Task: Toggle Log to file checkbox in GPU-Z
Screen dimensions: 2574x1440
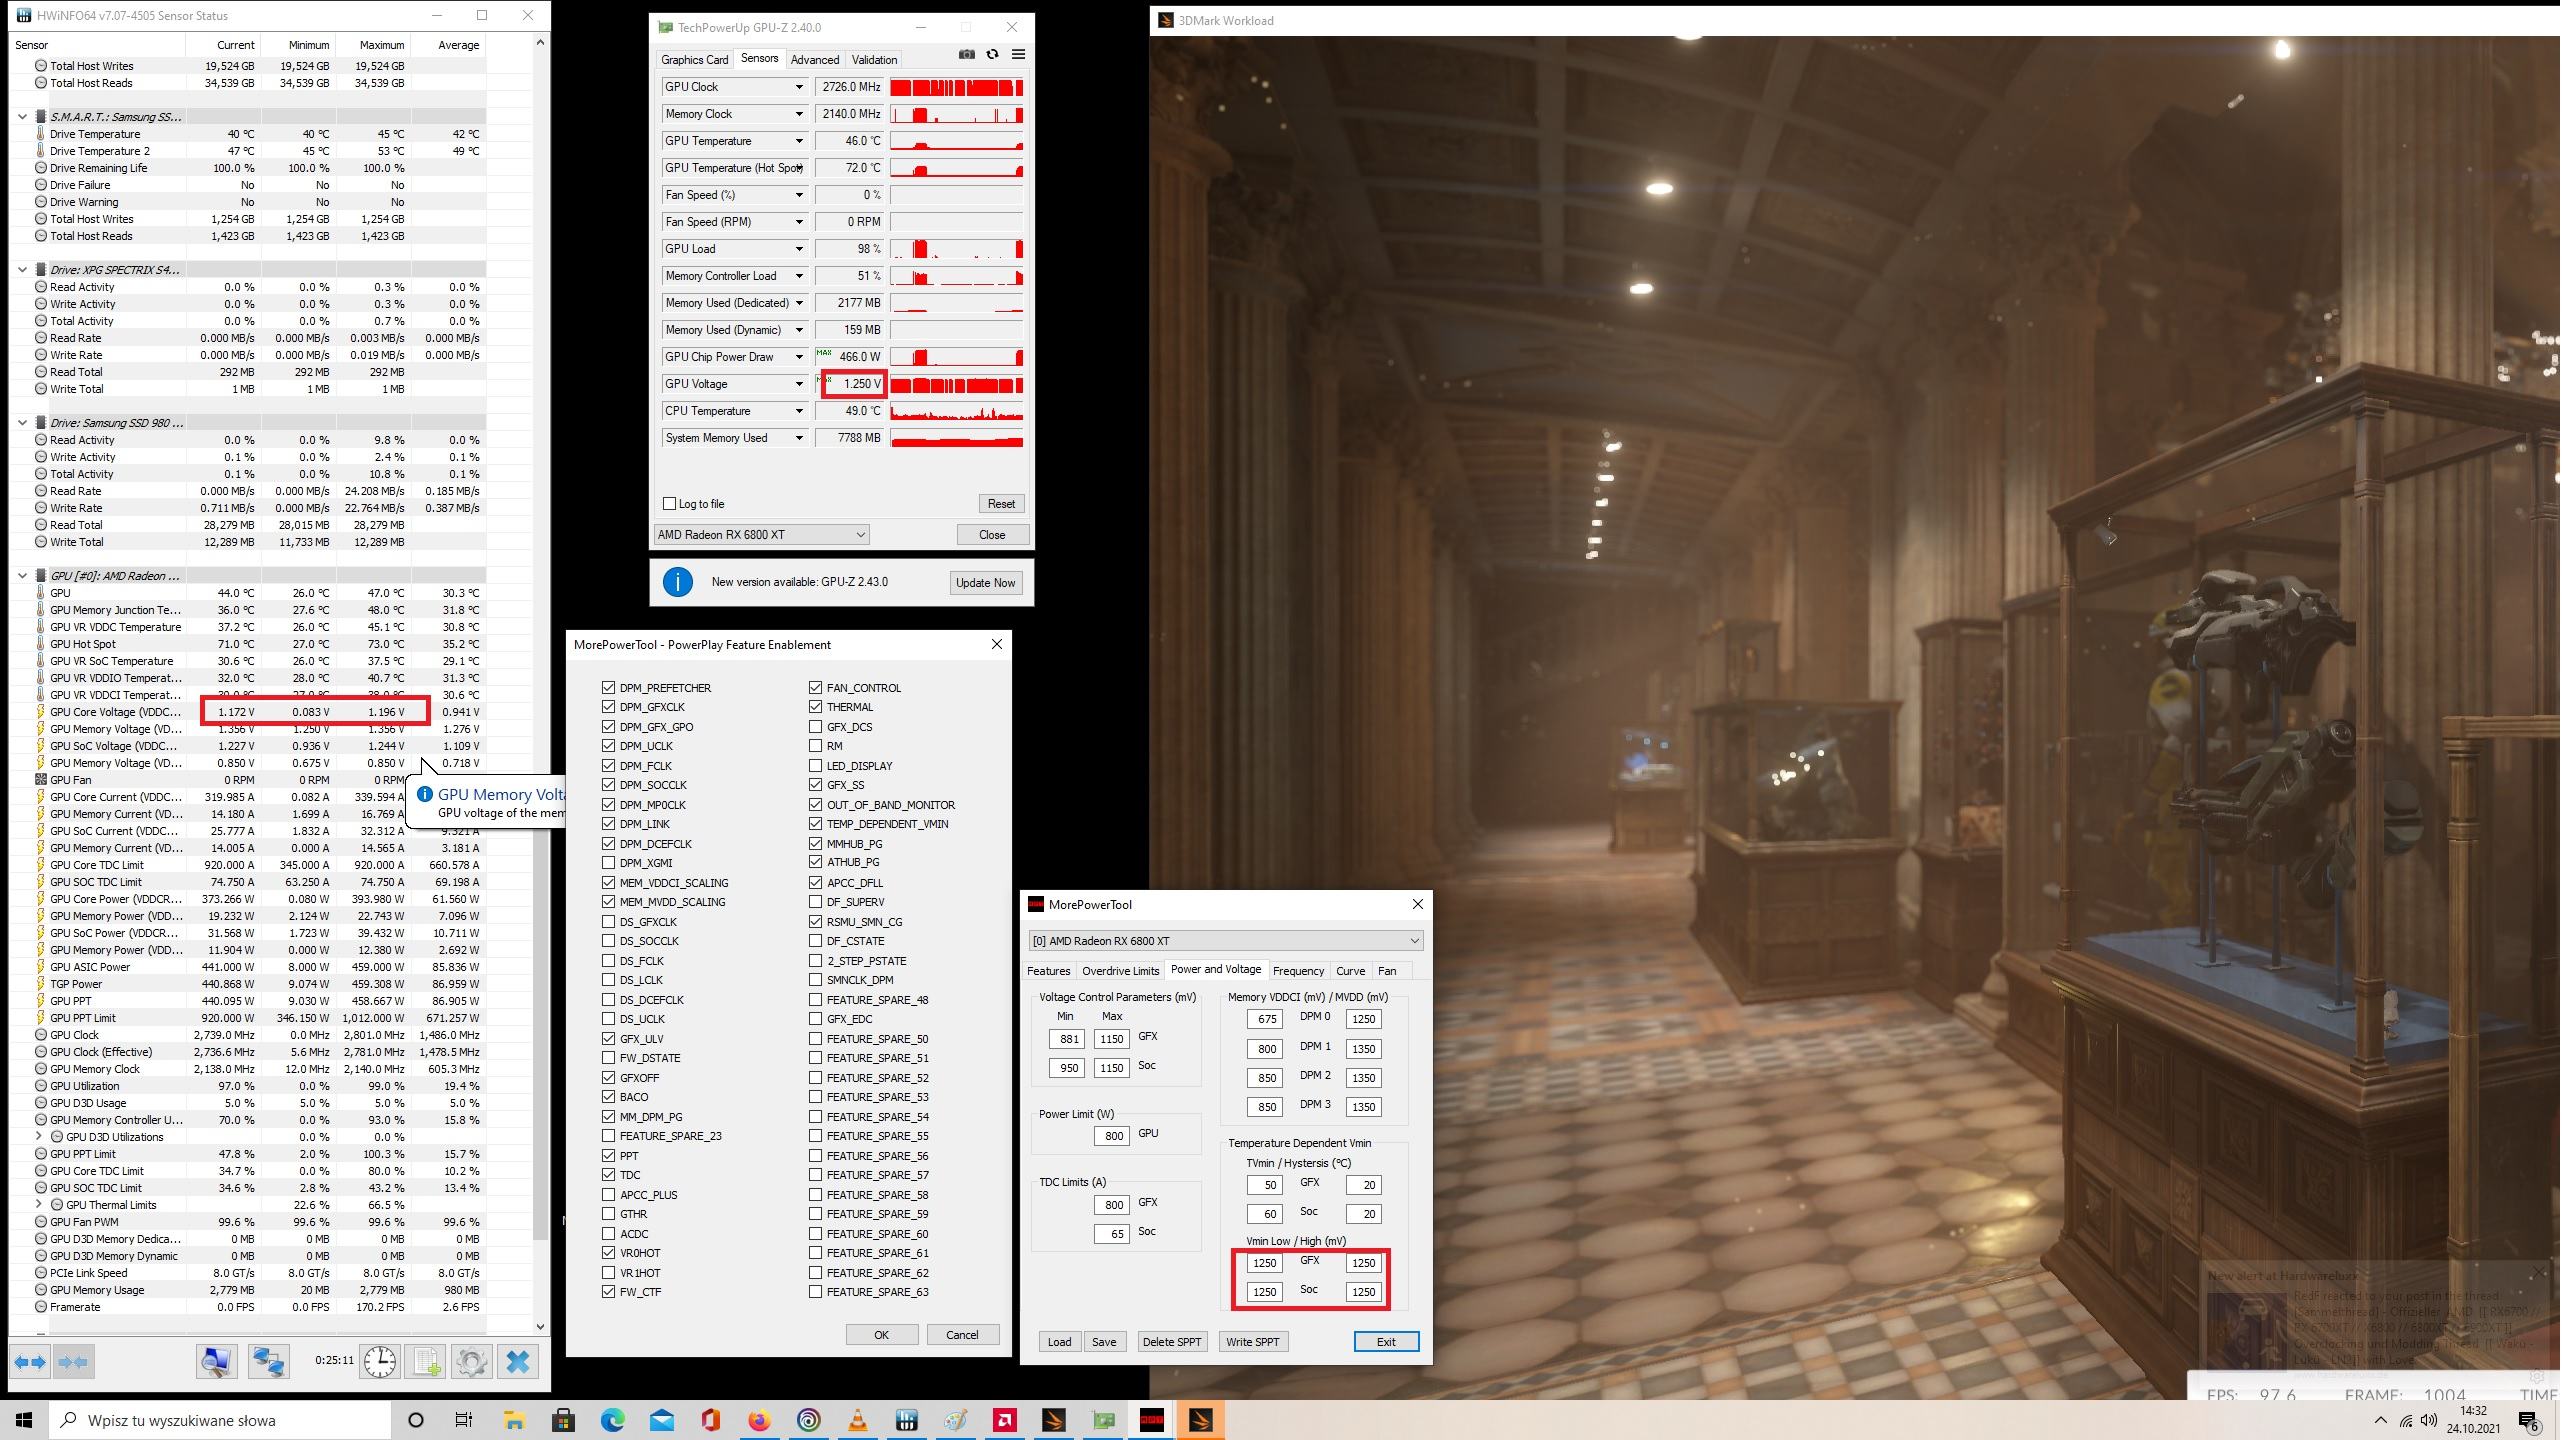Action: 670,504
